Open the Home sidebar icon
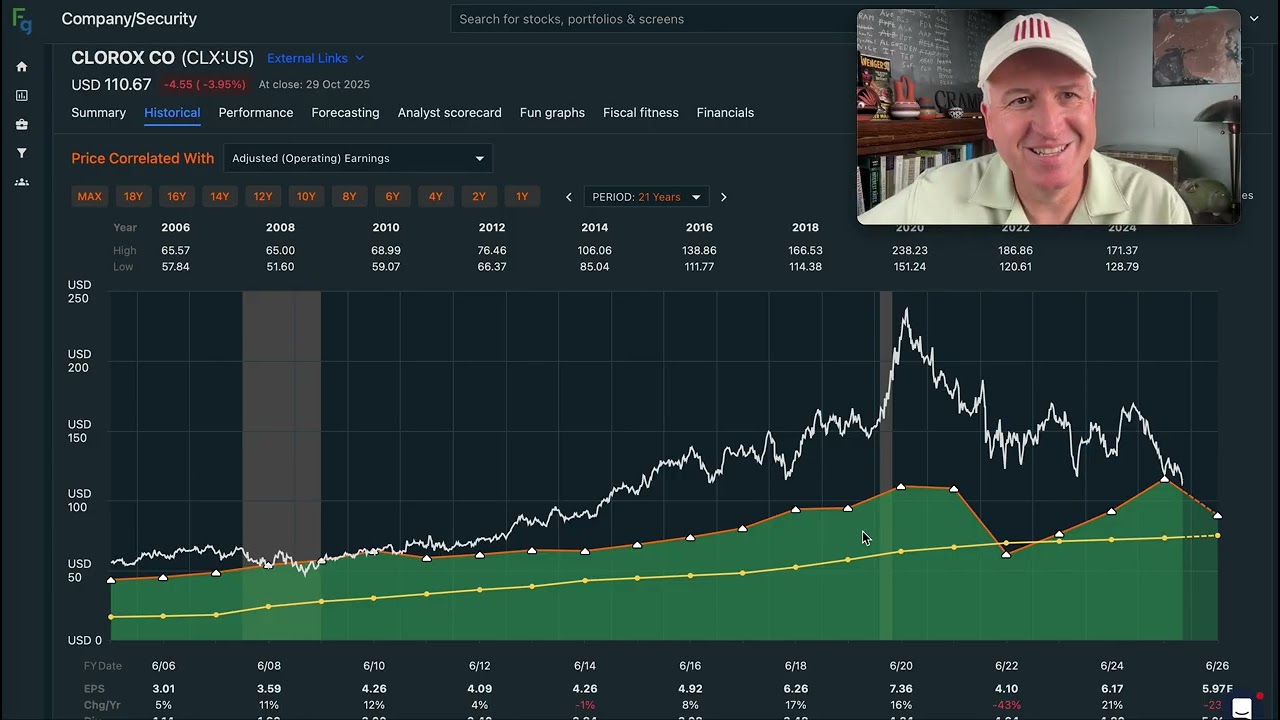Screen dimensions: 1280x720 [21, 67]
